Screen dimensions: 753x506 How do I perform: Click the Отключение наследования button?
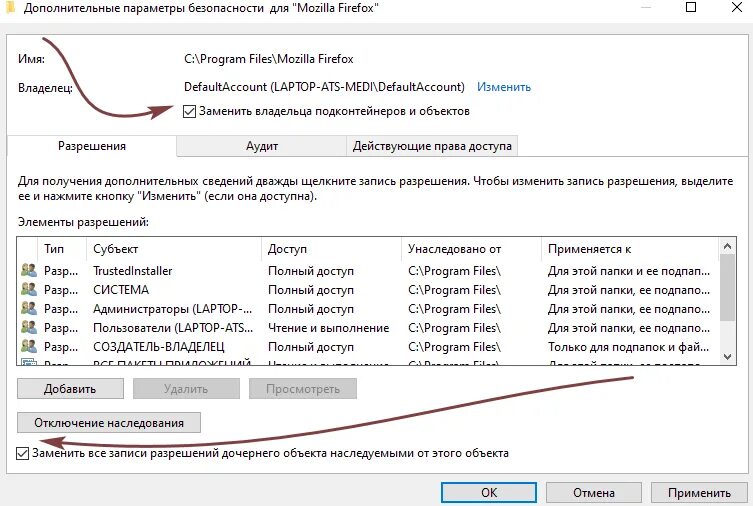pyautogui.click(x=109, y=423)
